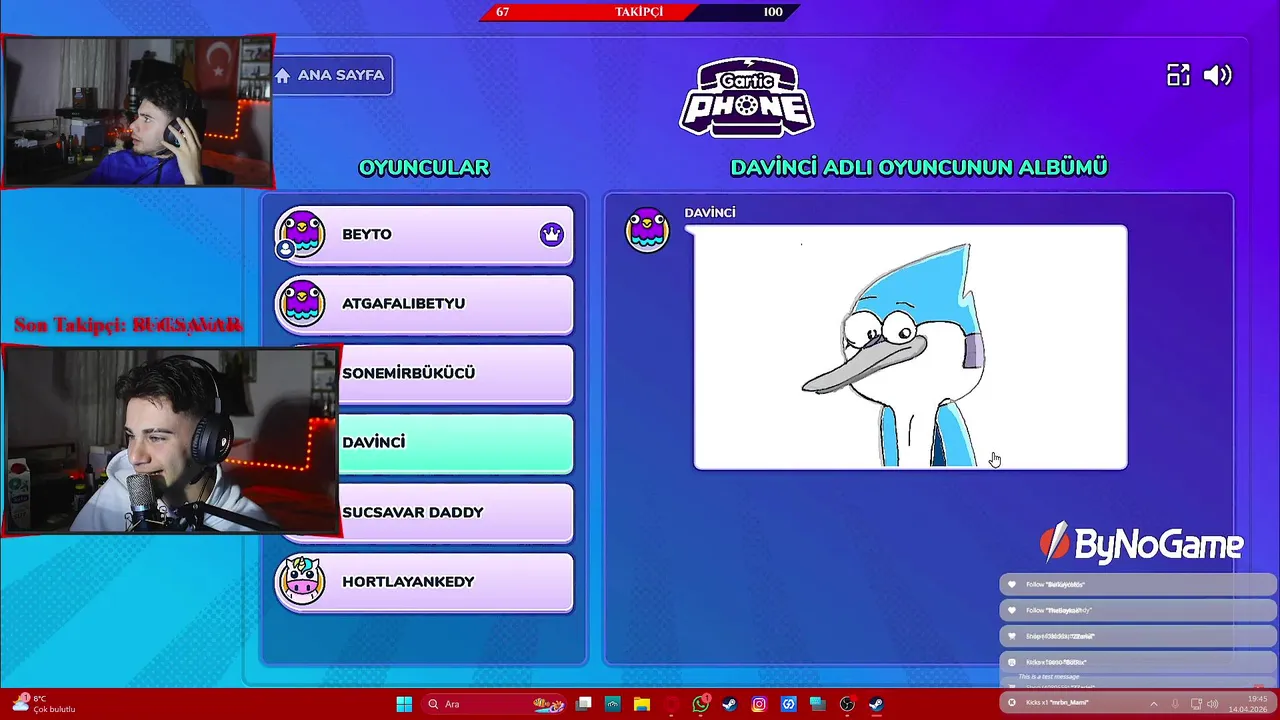The width and height of the screenshot is (1280, 720).
Task: Mute the game sound speaker icon
Action: click(x=1218, y=75)
